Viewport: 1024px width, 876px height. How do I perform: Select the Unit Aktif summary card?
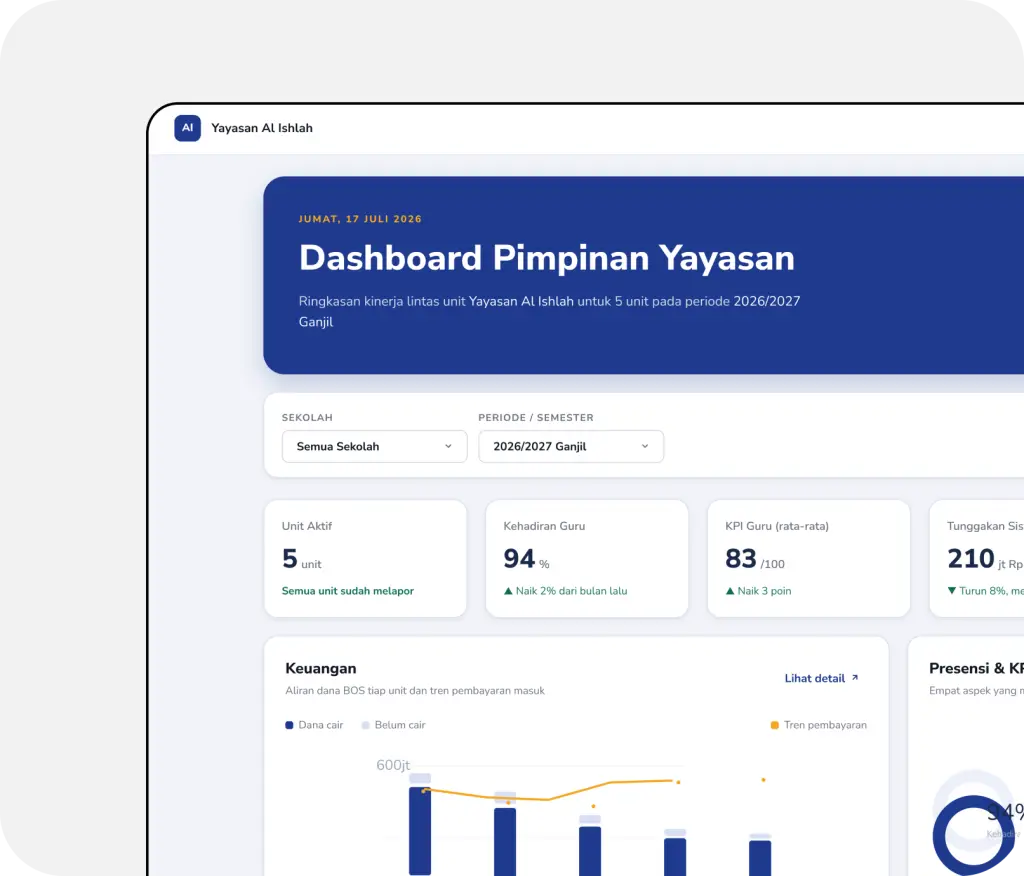(365, 559)
